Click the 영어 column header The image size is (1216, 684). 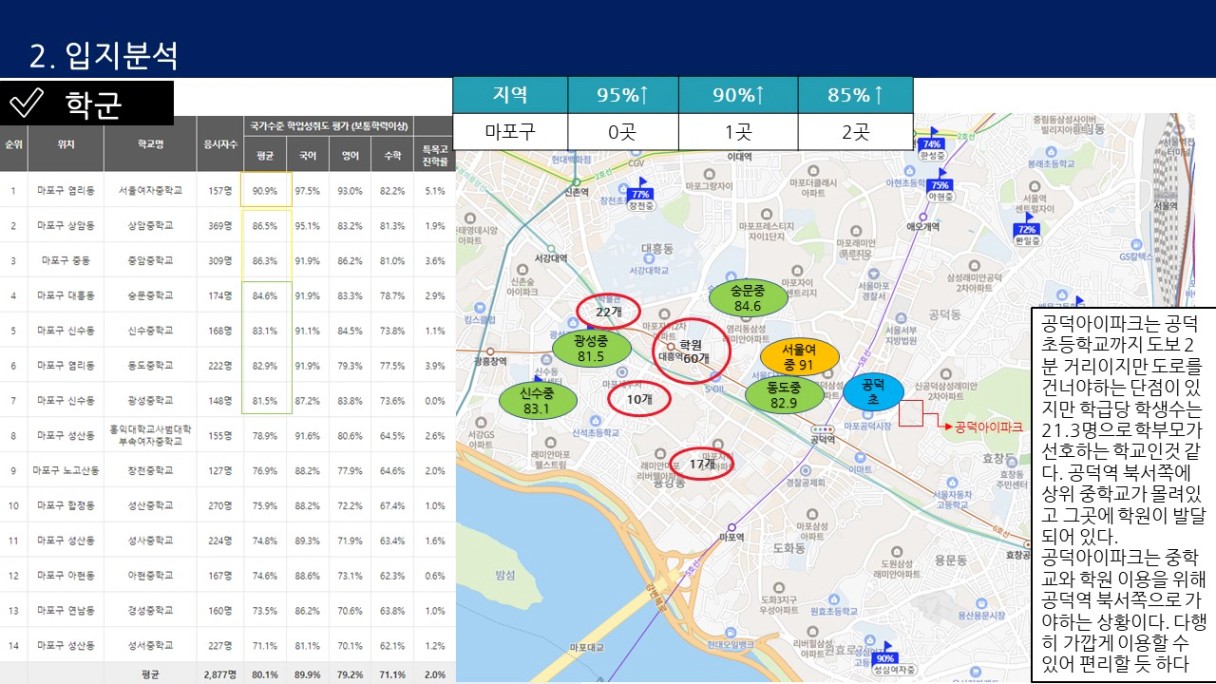350,155
